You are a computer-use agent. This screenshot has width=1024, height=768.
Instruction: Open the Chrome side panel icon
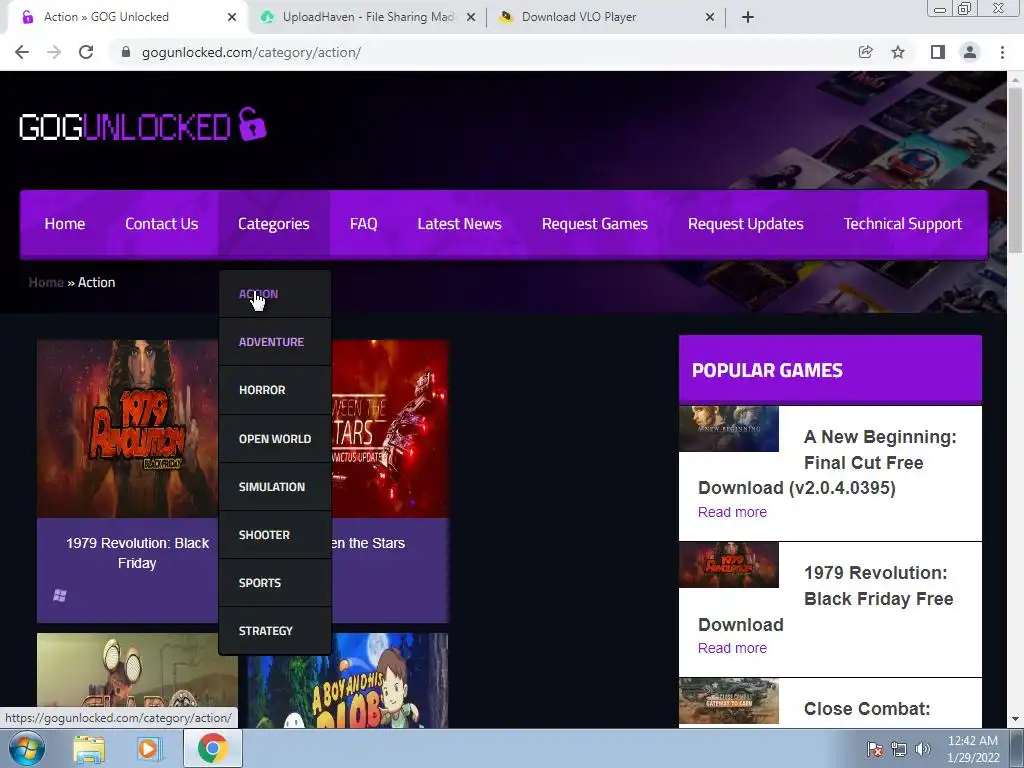pyautogui.click(x=938, y=52)
